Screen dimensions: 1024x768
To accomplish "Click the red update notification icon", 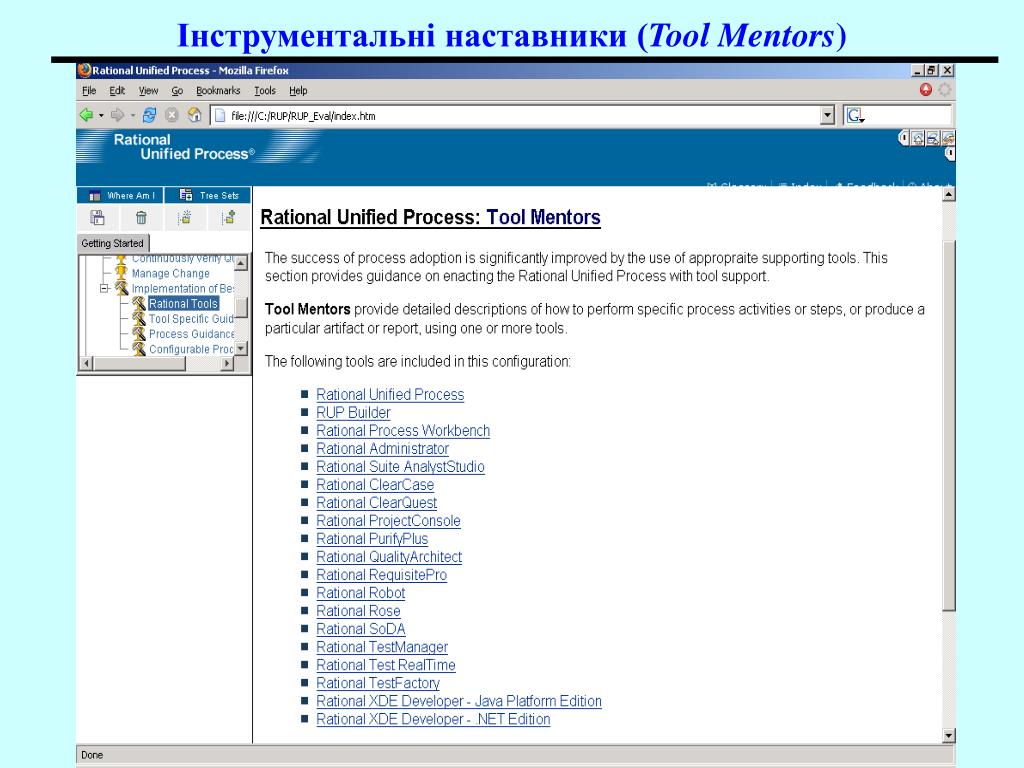I will [925, 90].
